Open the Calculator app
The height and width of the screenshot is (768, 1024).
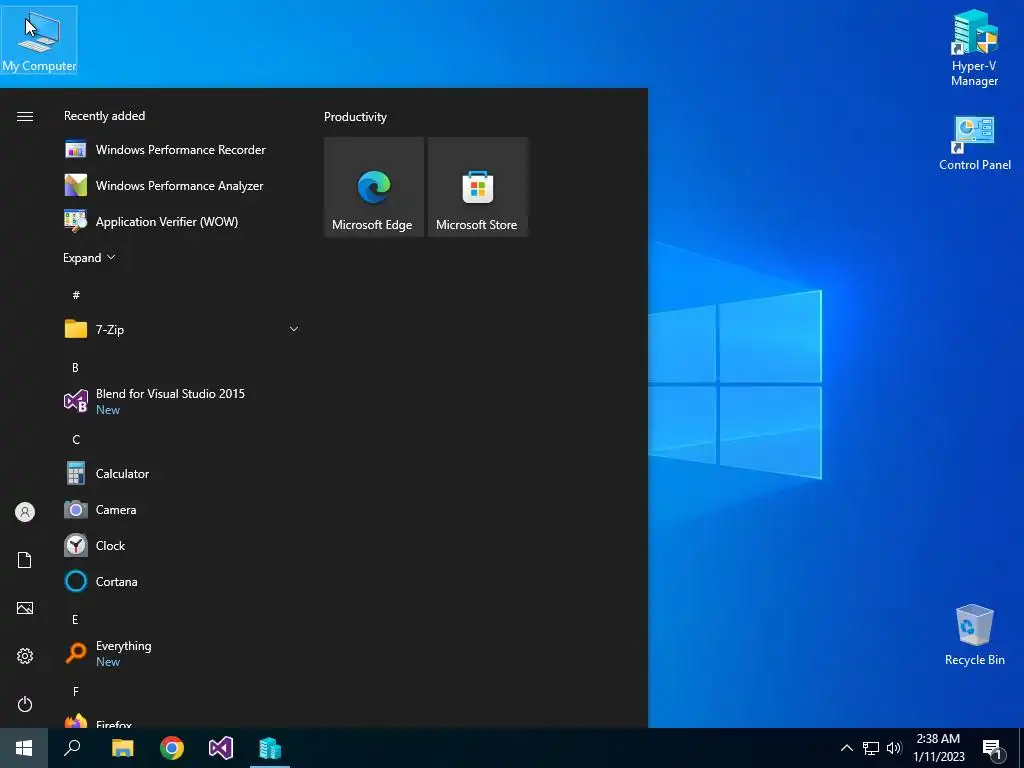182,473
